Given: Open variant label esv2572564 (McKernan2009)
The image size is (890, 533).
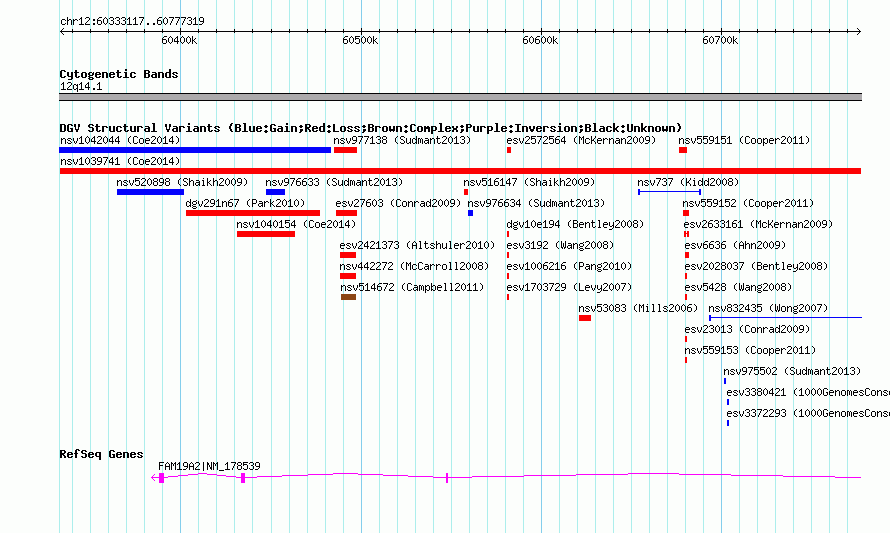Looking at the screenshot, I should pyautogui.click(x=581, y=140).
